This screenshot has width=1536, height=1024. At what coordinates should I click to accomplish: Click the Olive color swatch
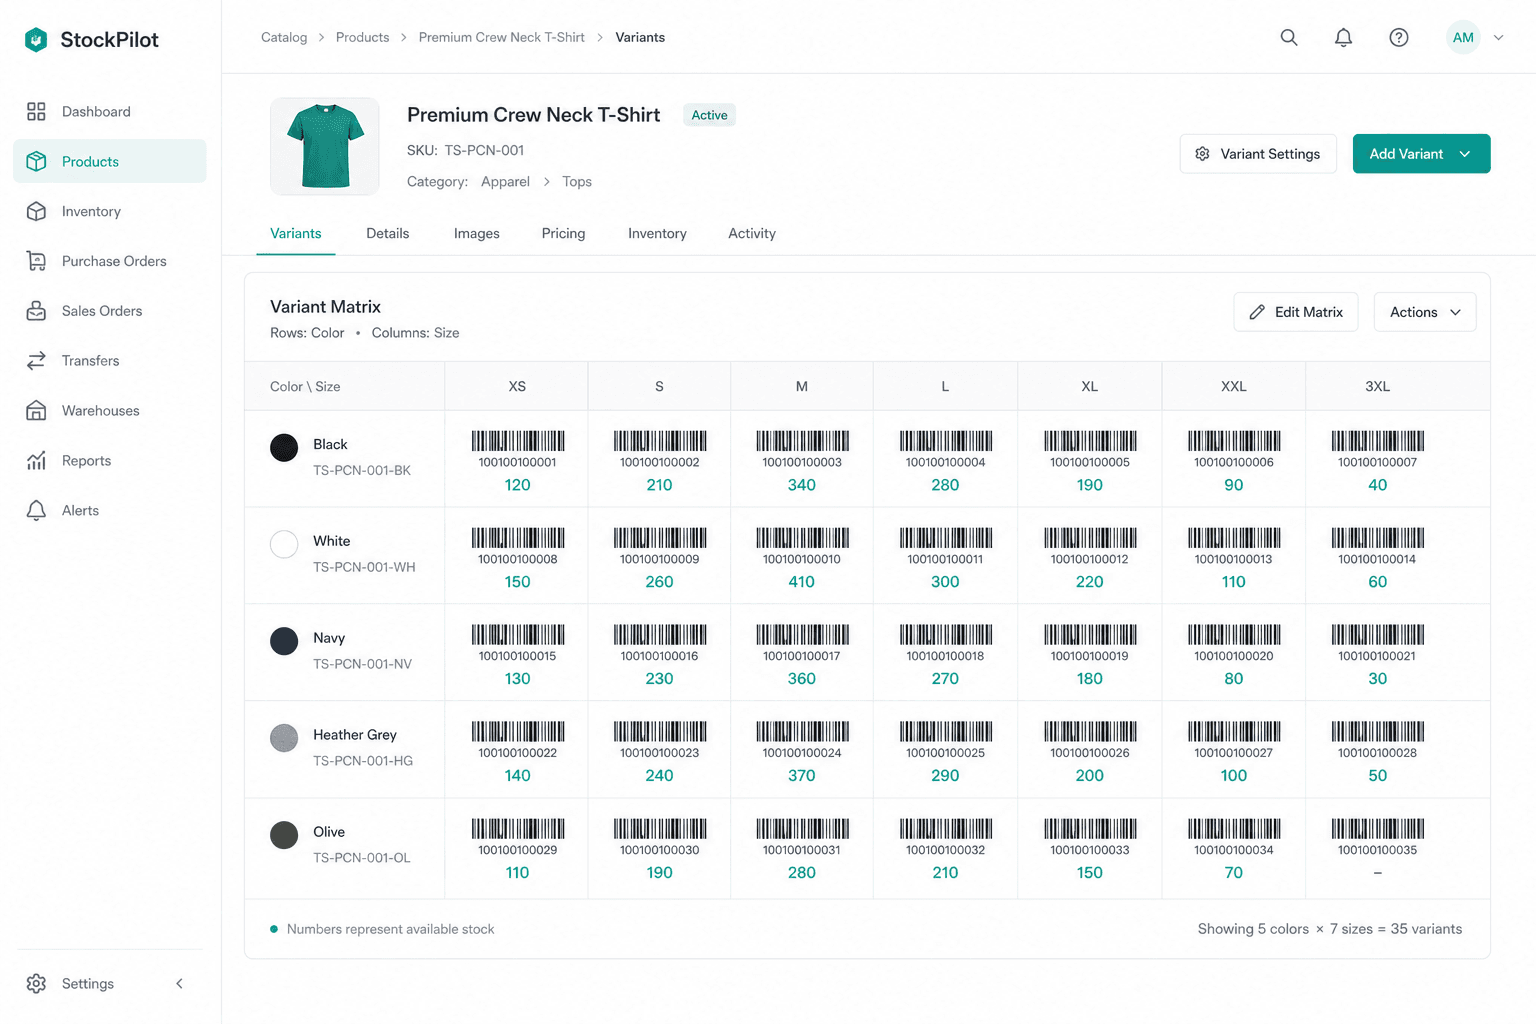pyautogui.click(x=284, y=835)
